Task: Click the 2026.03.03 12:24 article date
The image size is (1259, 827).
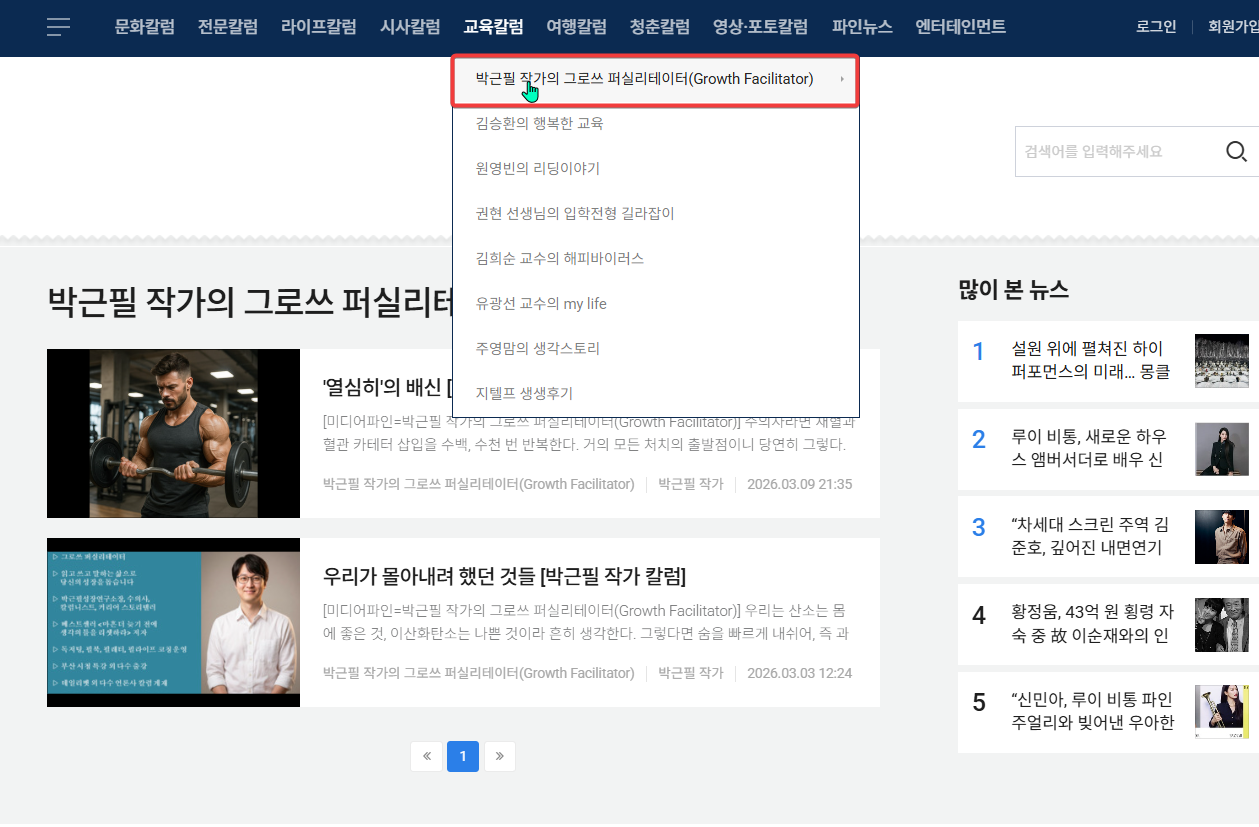Action: coord(800,673)
